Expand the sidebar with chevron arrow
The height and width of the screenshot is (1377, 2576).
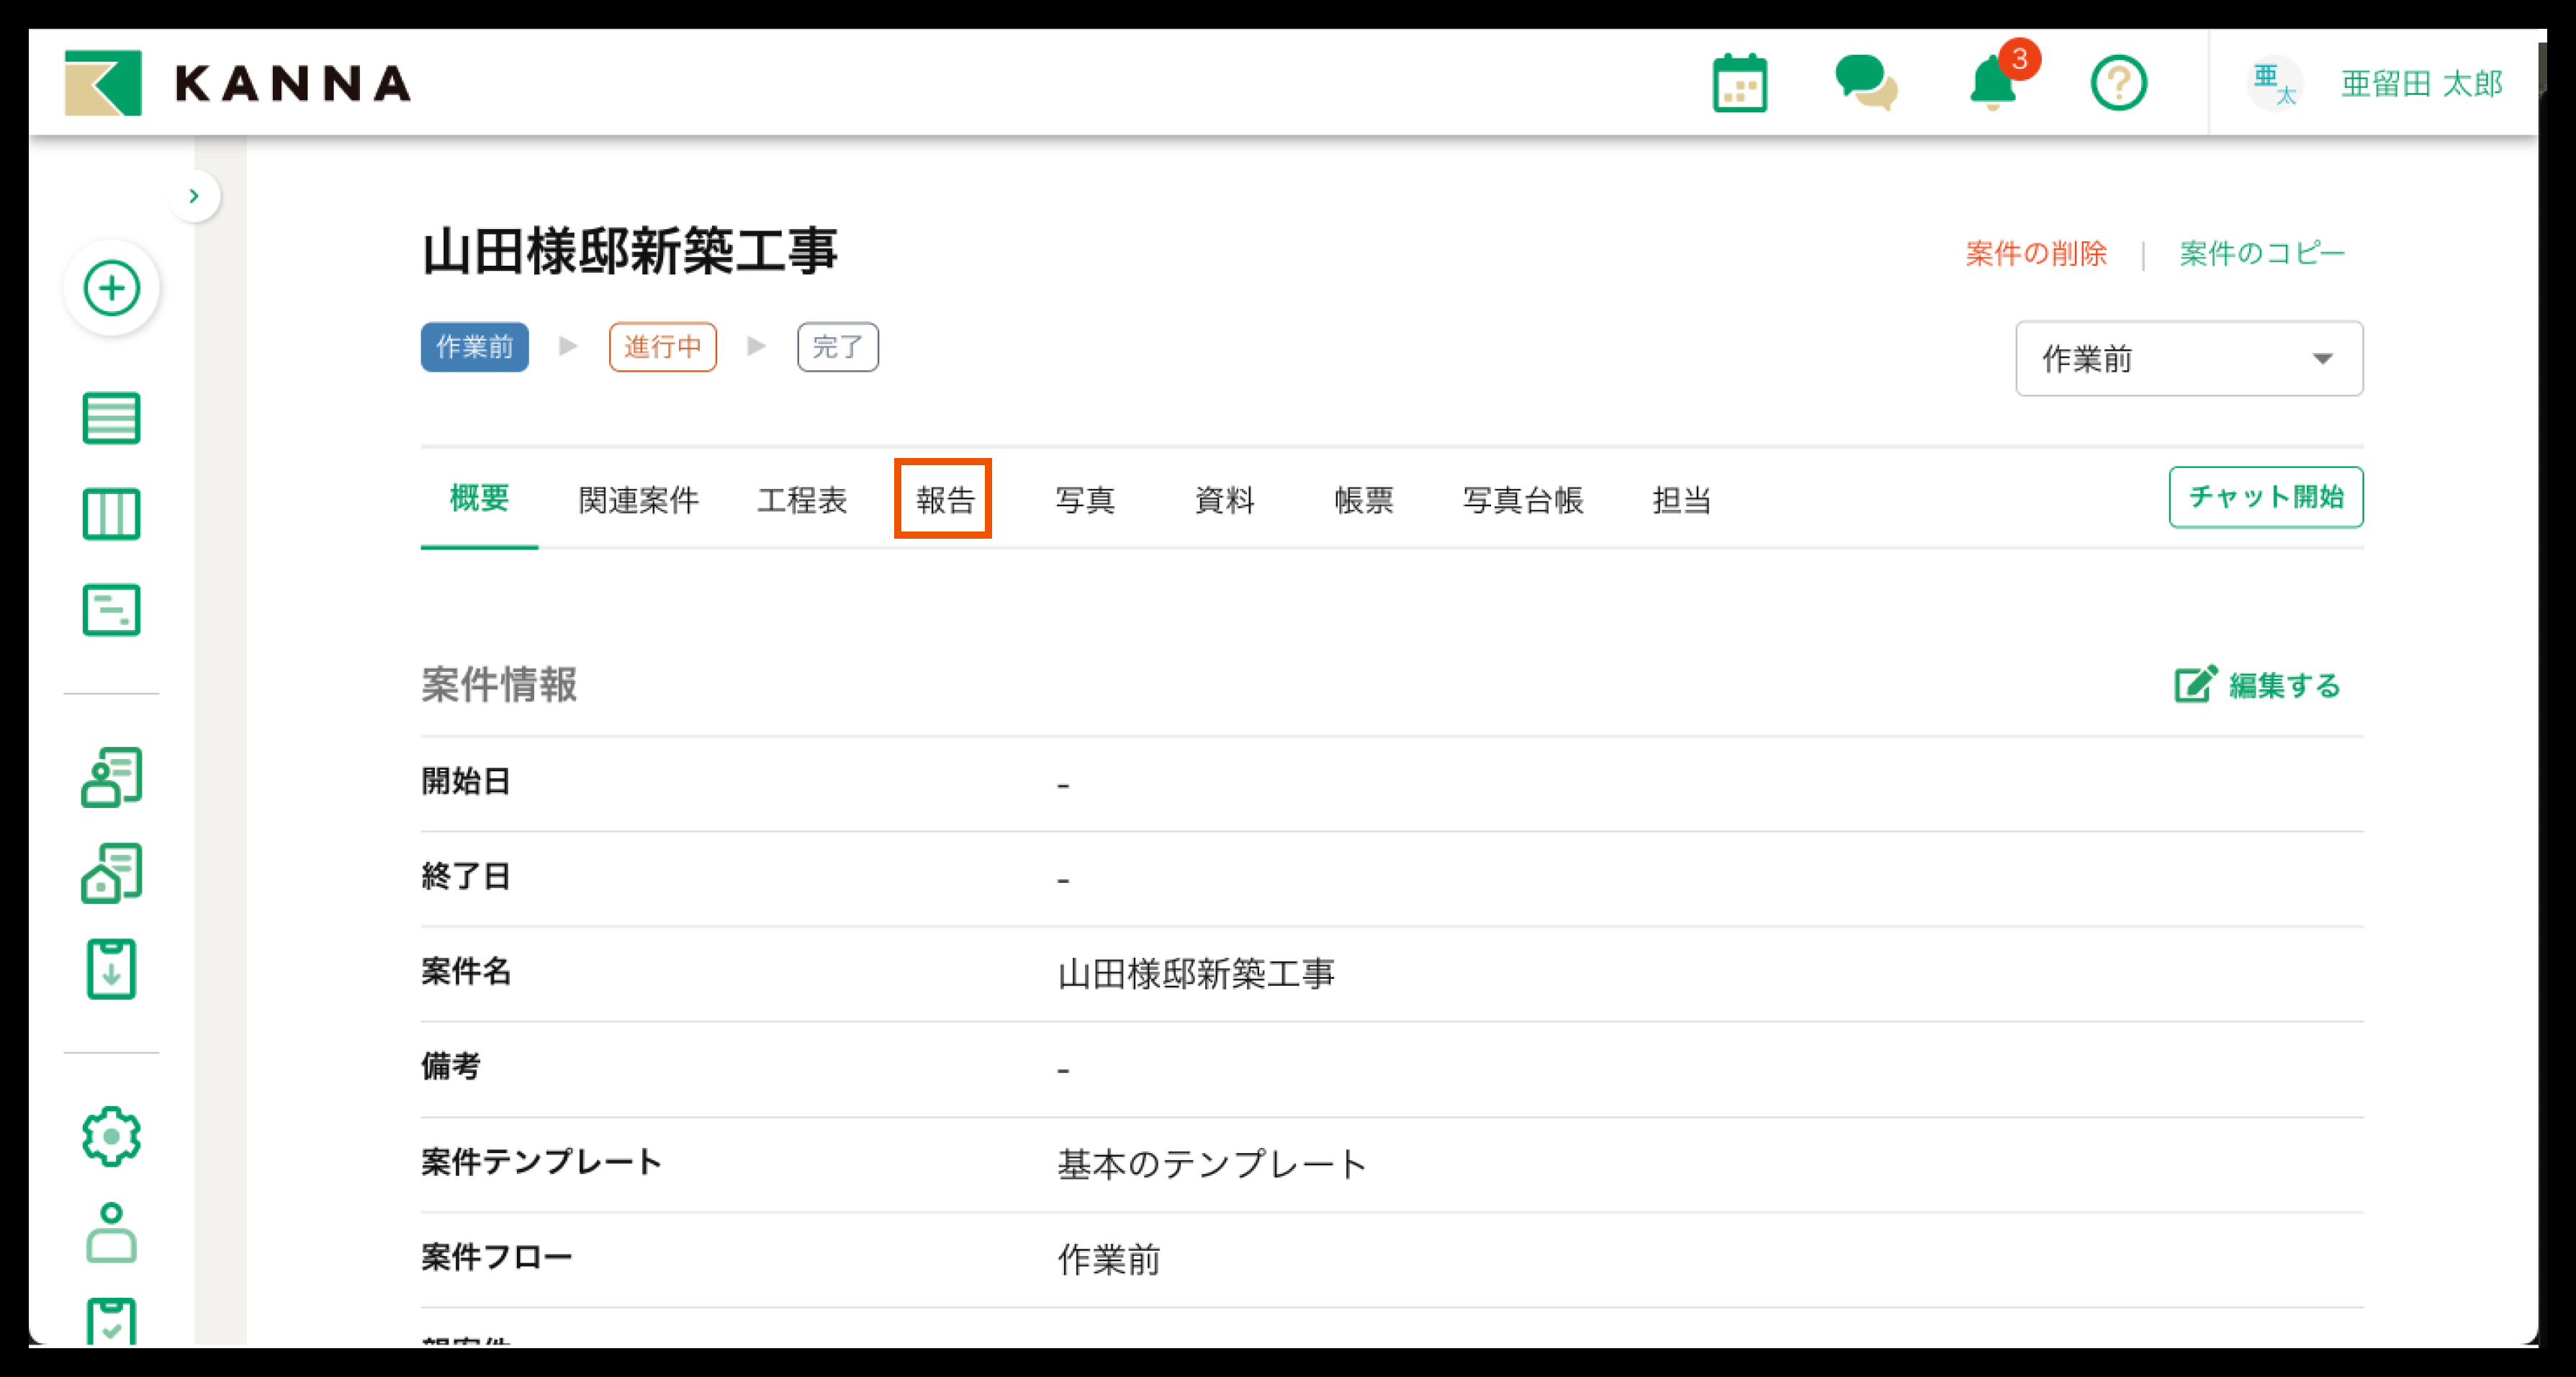(x=194, y=196)
